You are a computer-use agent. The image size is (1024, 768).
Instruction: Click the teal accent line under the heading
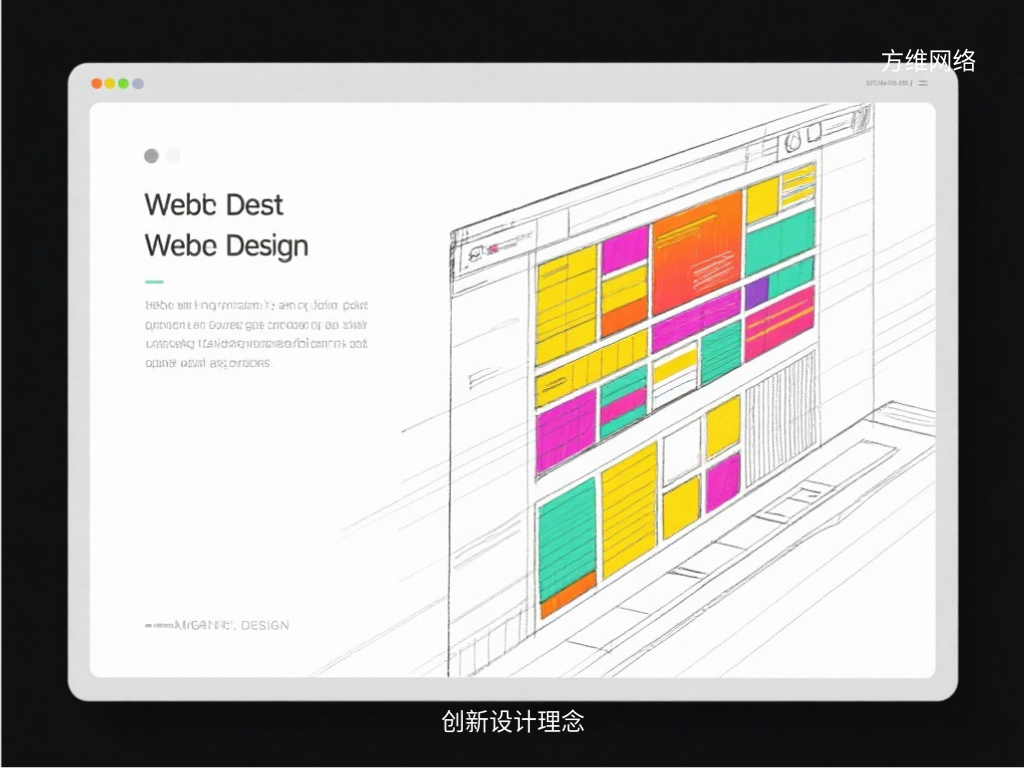(x=154, y=282)
